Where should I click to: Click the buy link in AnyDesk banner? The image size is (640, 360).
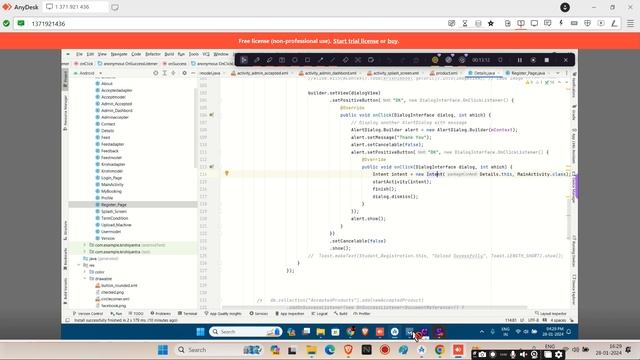click(x=393, y=41)
